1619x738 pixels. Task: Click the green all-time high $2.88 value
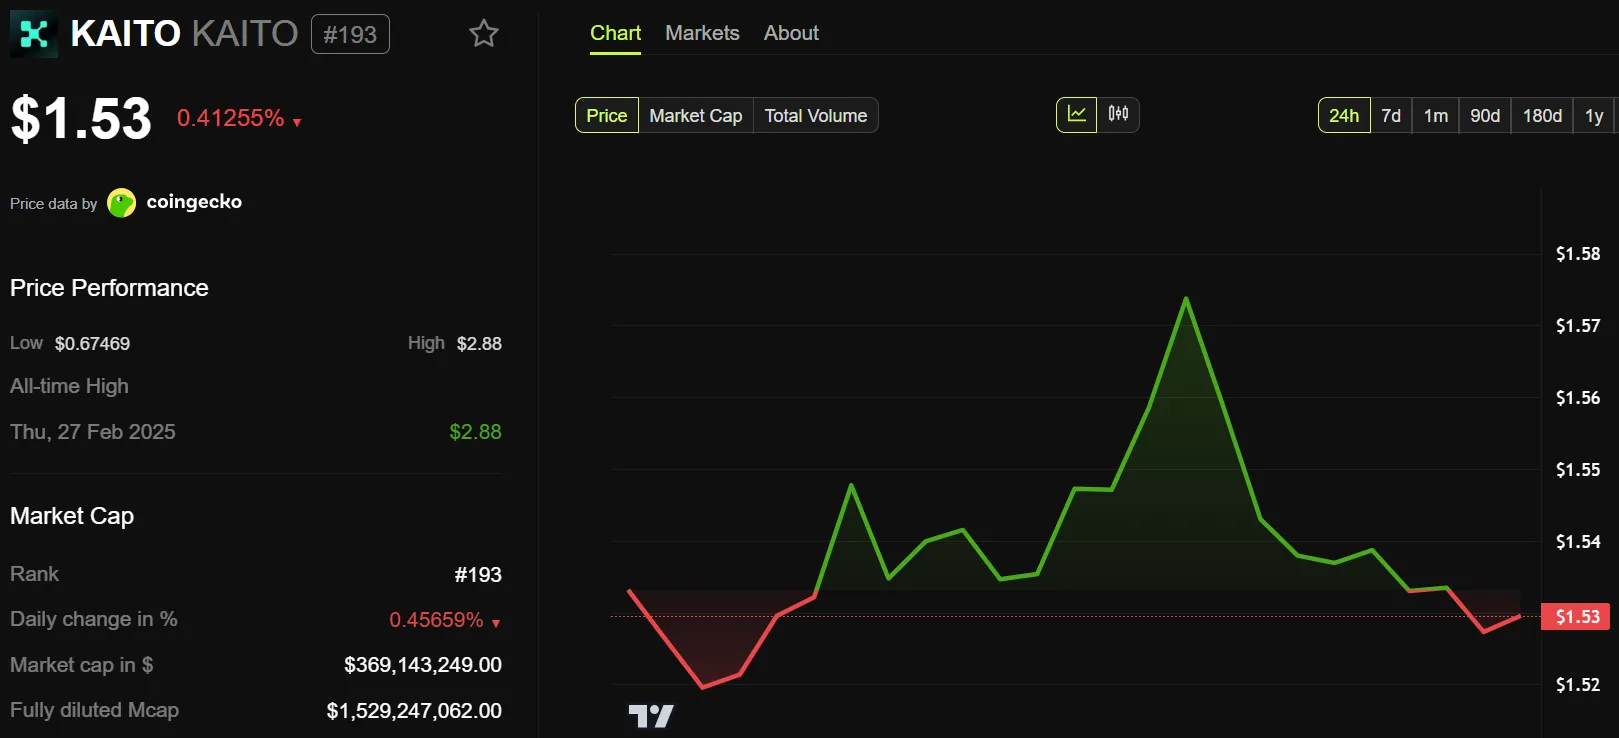pos(475,432)
